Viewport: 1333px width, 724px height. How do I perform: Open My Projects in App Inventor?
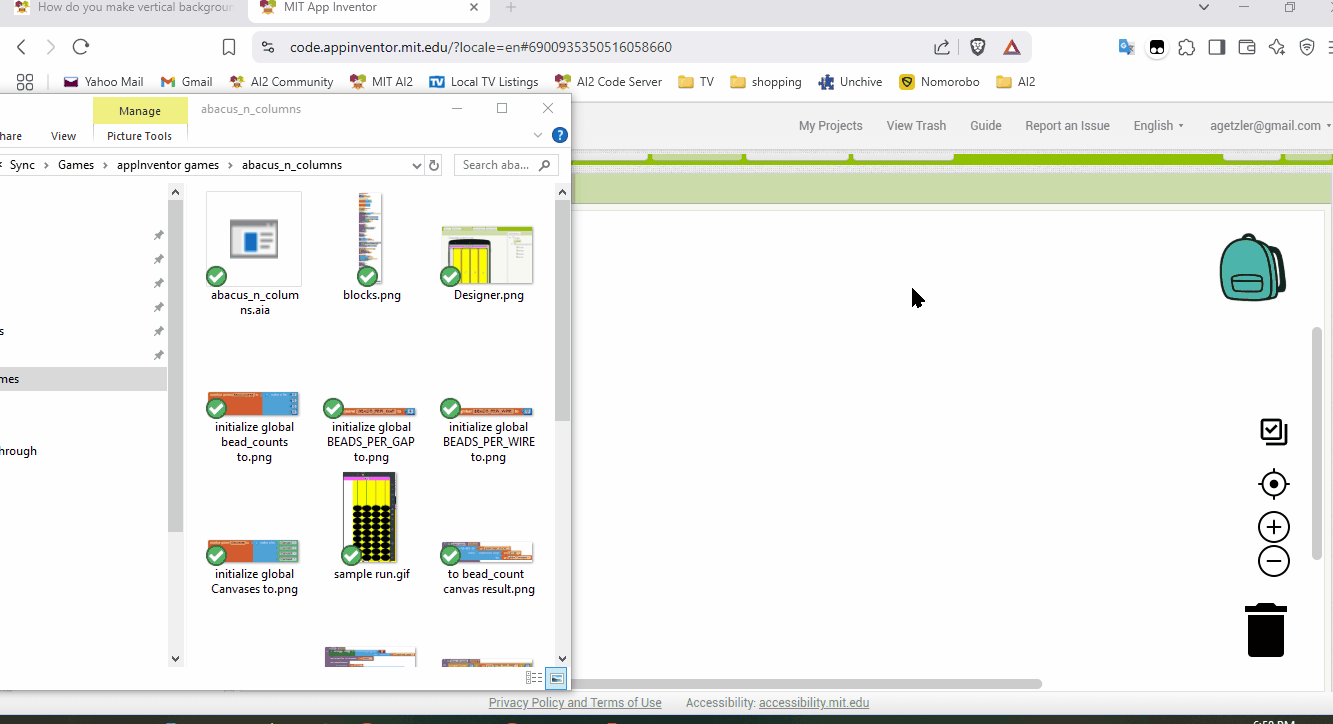830,126
